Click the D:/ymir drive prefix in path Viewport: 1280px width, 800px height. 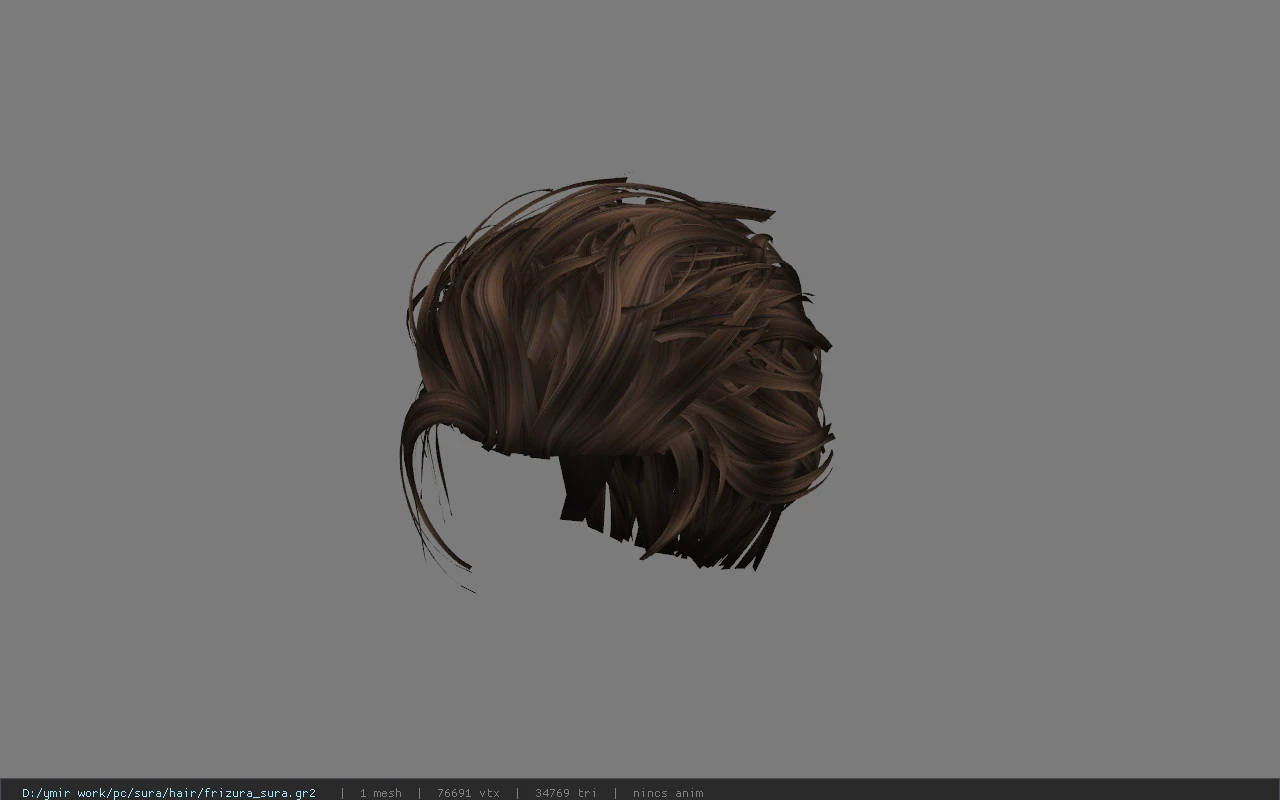tap(46, 793)
